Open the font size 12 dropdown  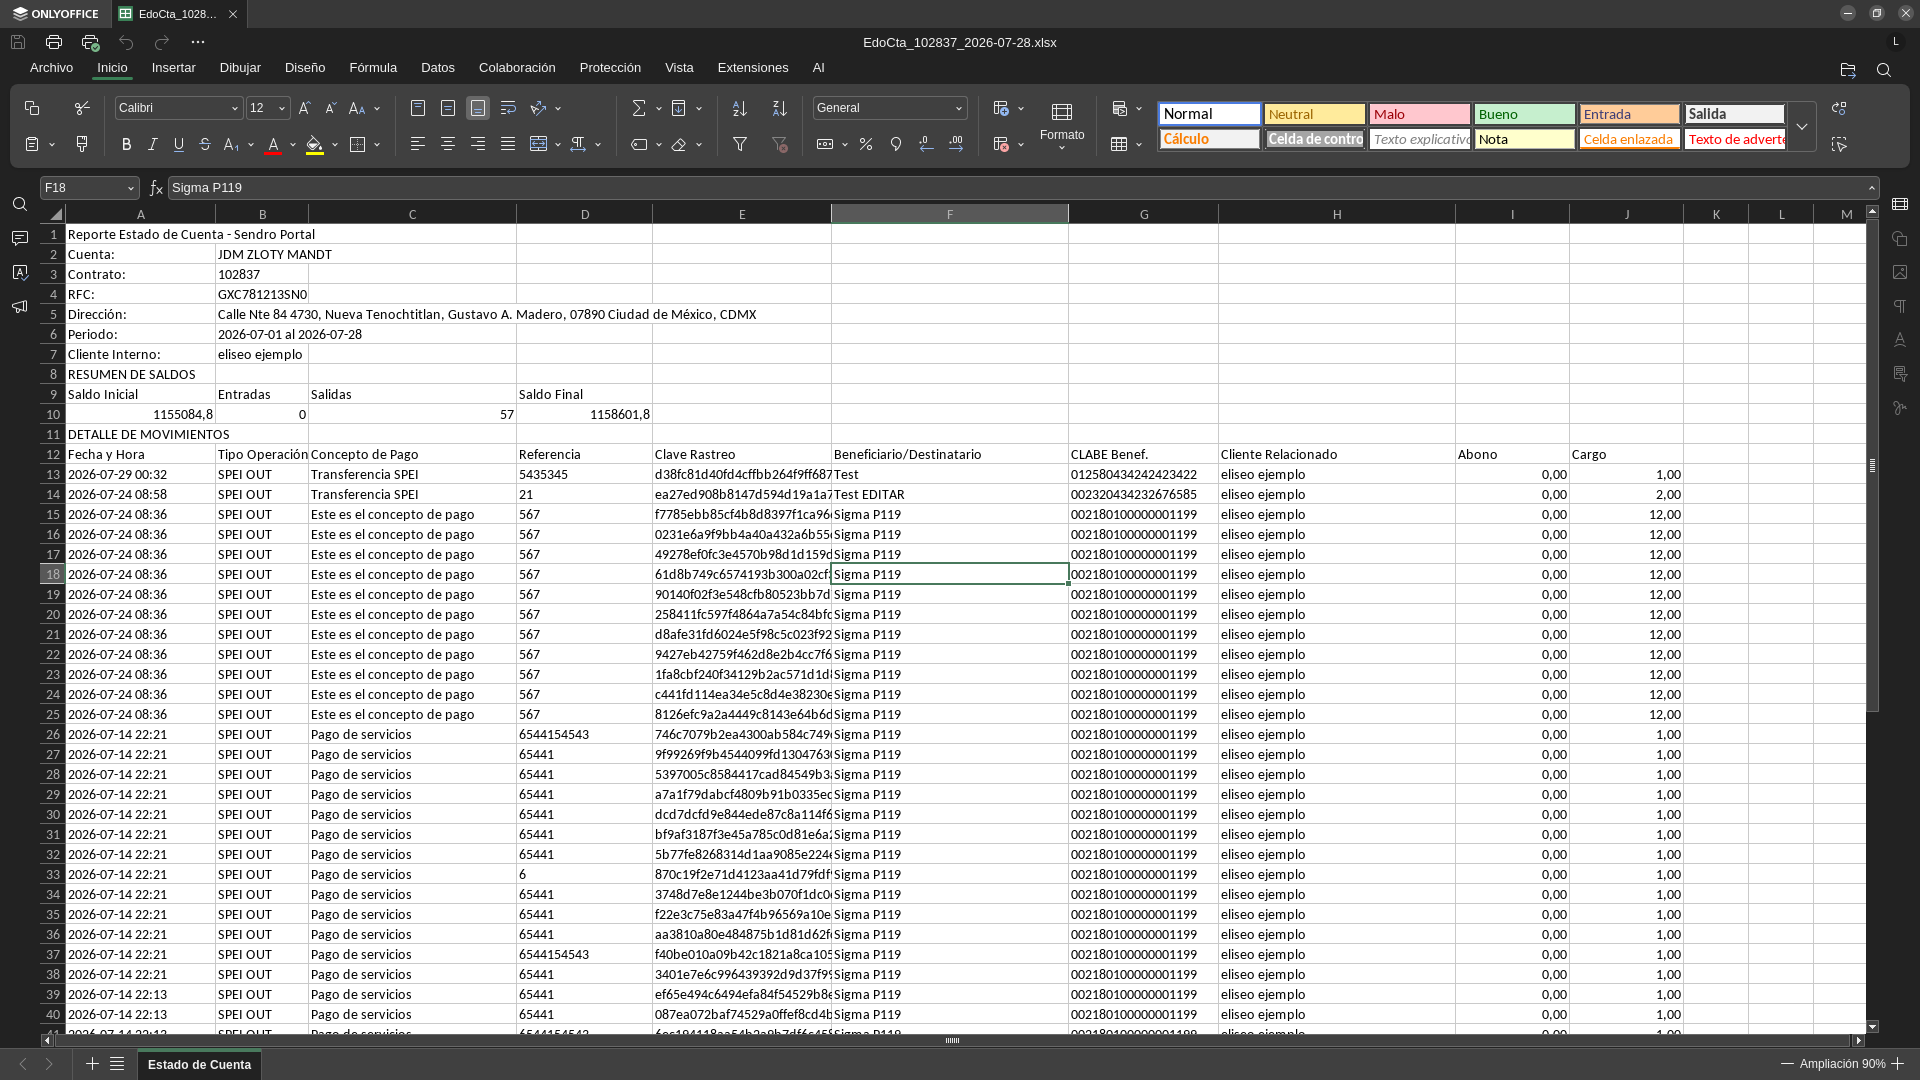pos(282,108)
